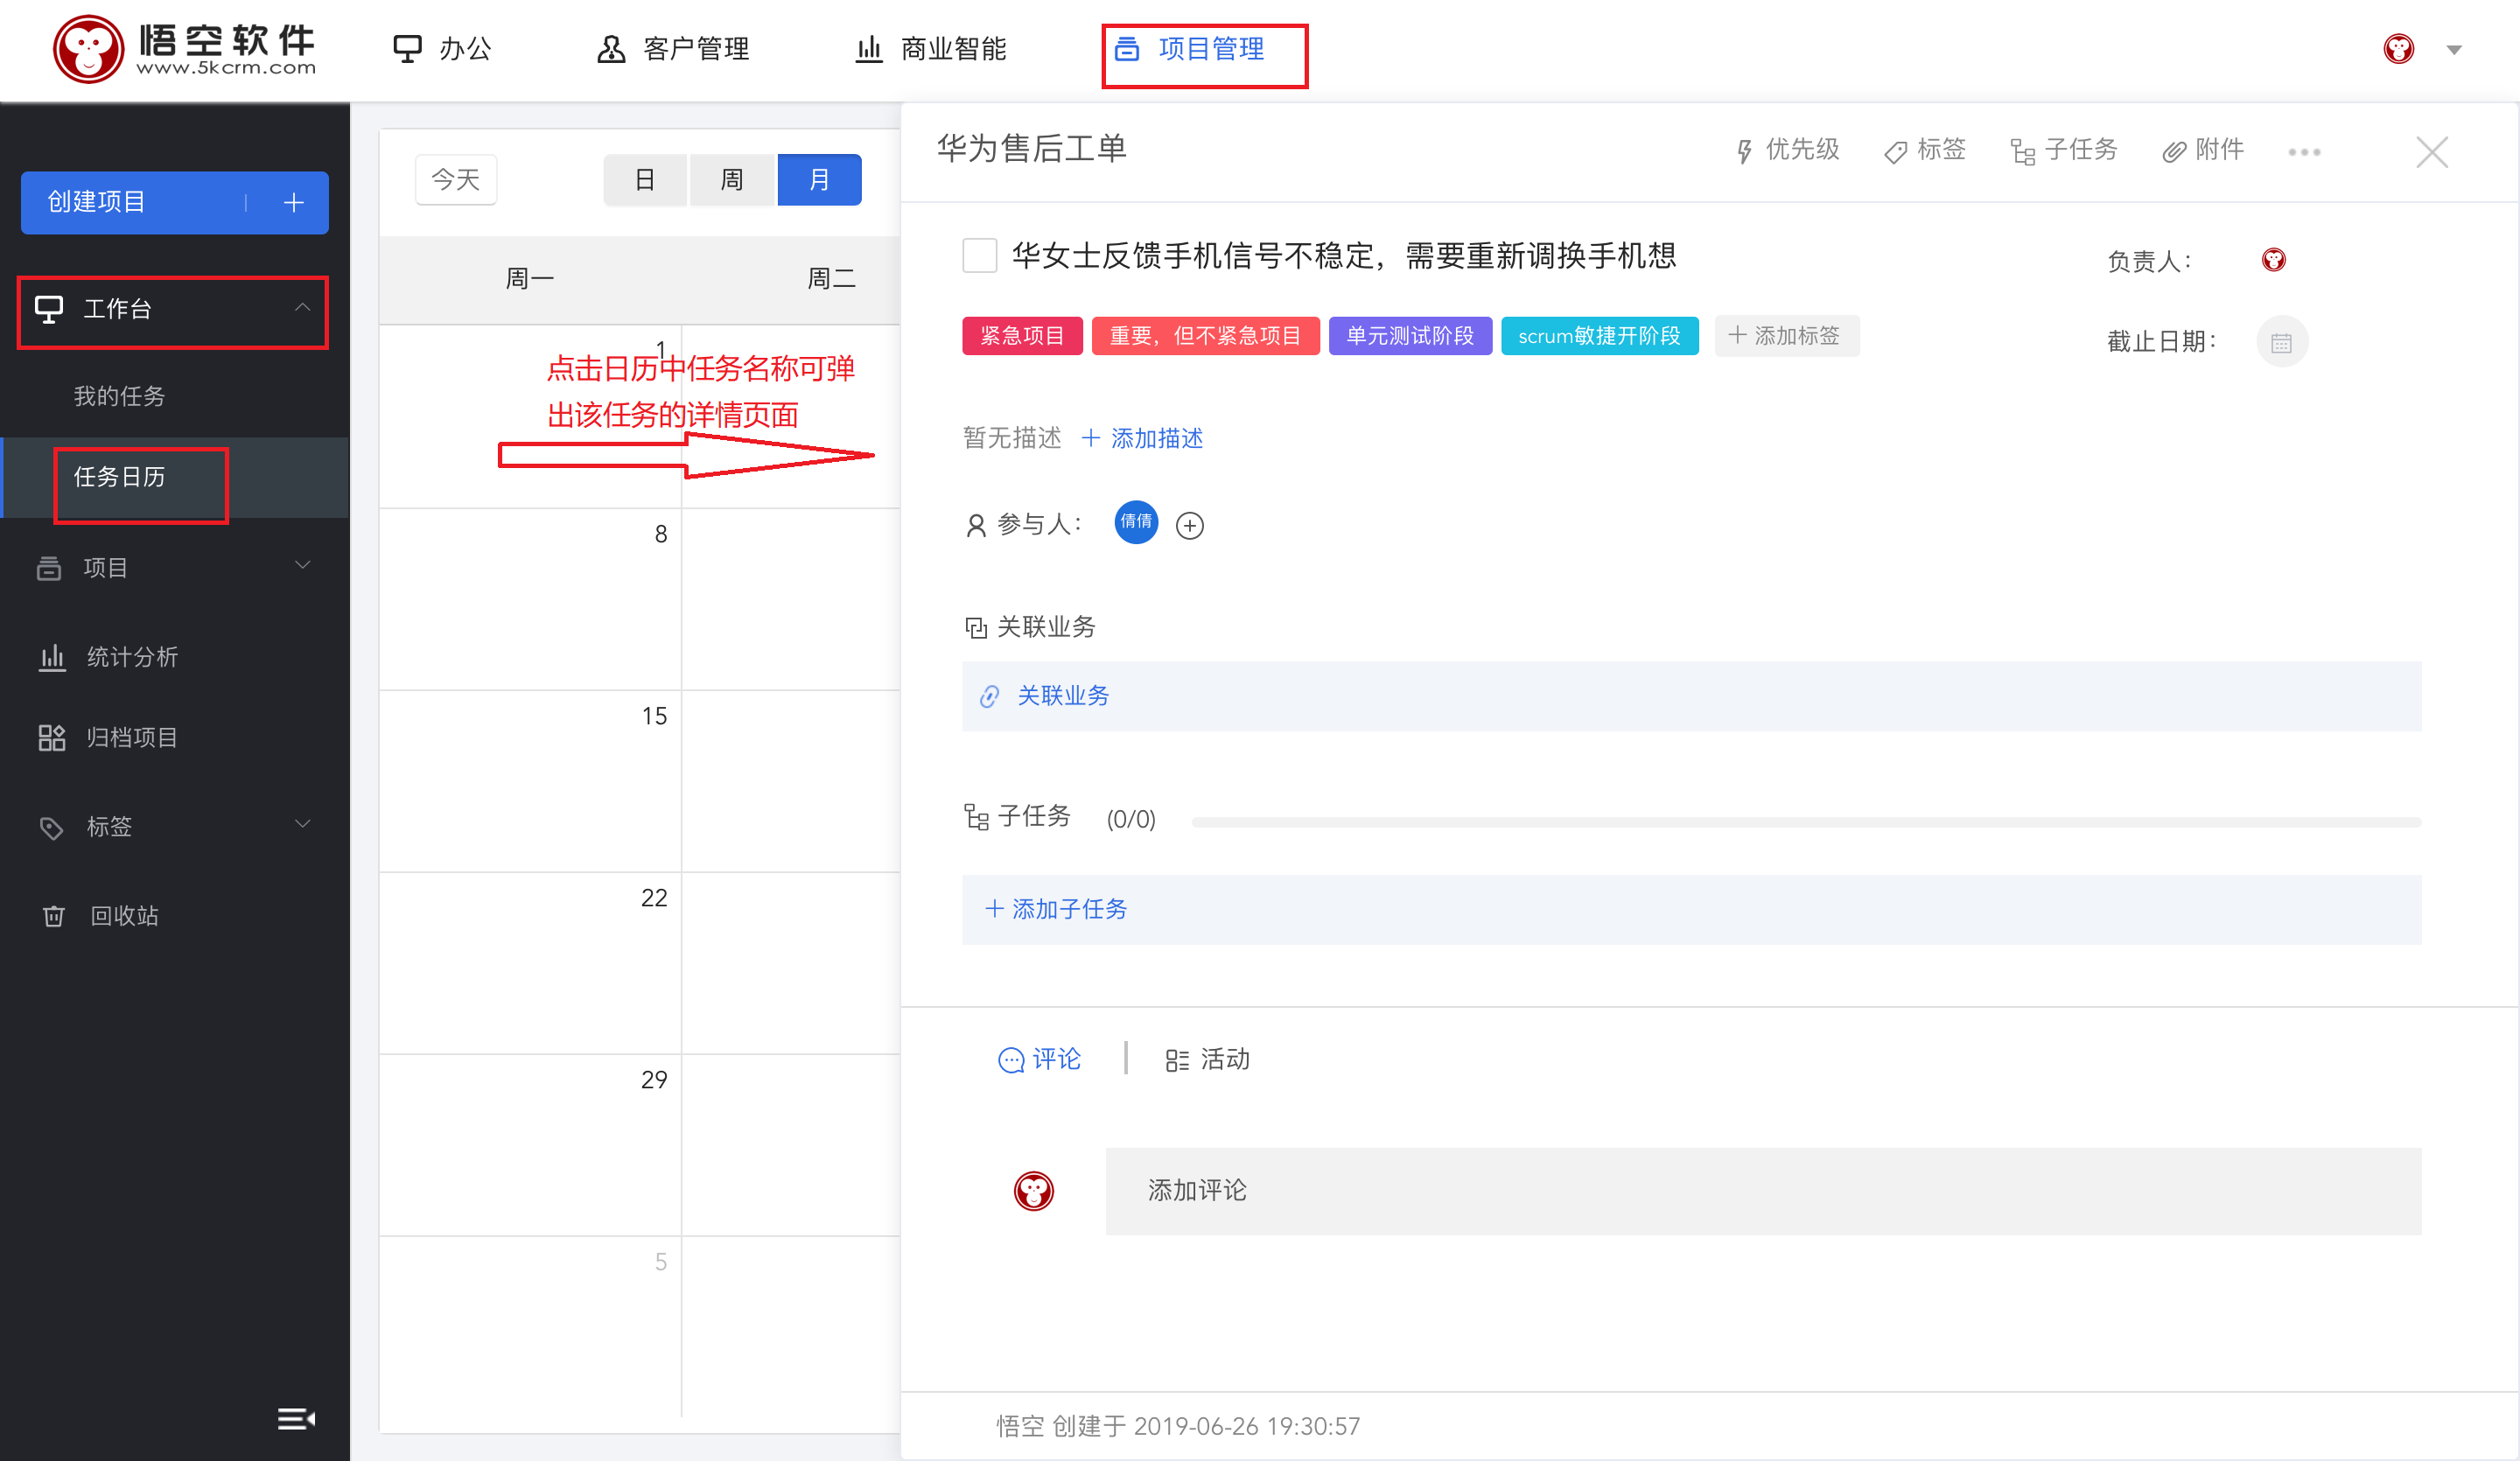Click calendar date 8
The width and height of the screenshot is (2520, 1461).
tap(661, 534)
